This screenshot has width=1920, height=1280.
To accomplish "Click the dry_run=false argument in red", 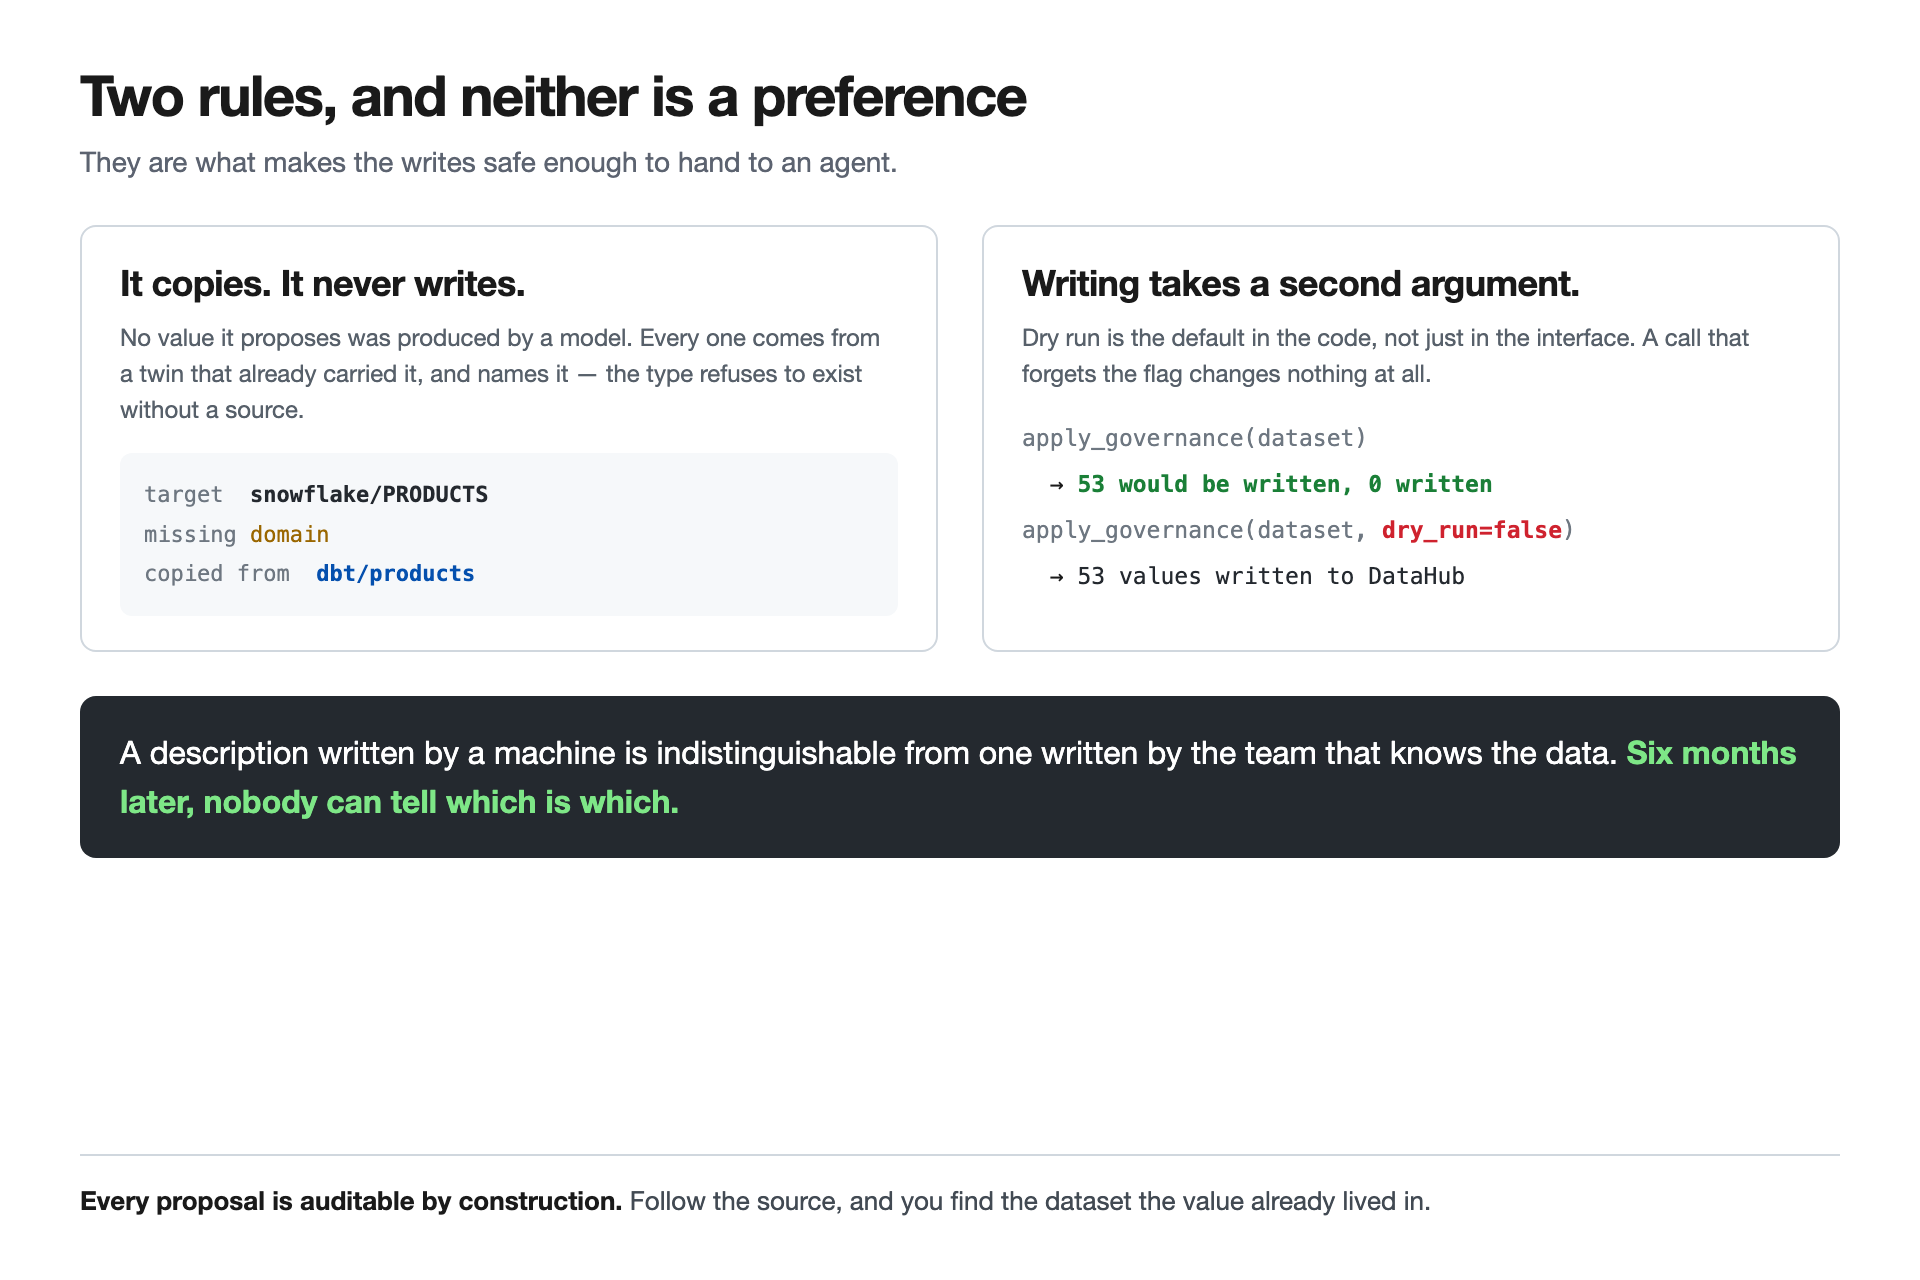I will (x=1472, y=530).
